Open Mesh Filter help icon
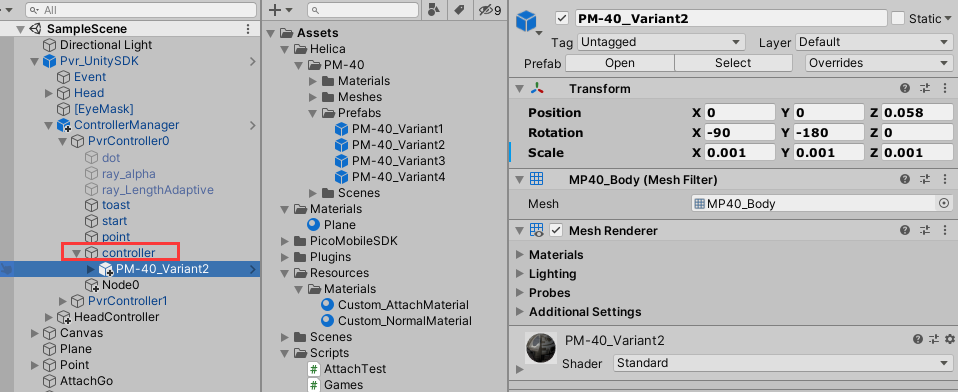The height and width of the screenshot is (392, 961). click(x=905, y=179)
